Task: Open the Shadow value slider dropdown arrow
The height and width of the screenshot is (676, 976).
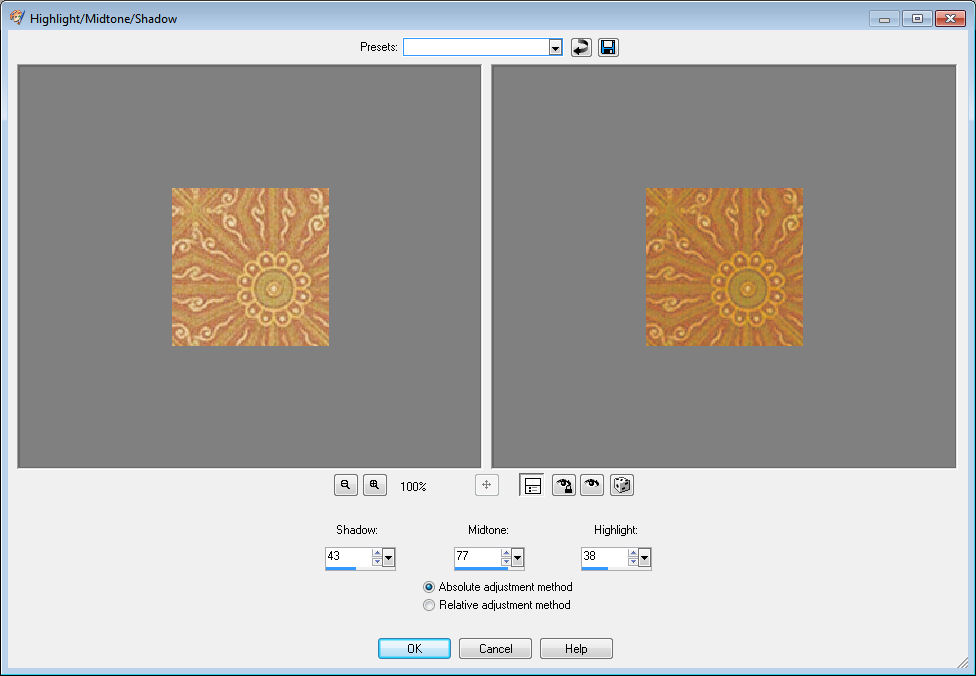Action: [x=388, y=557]
